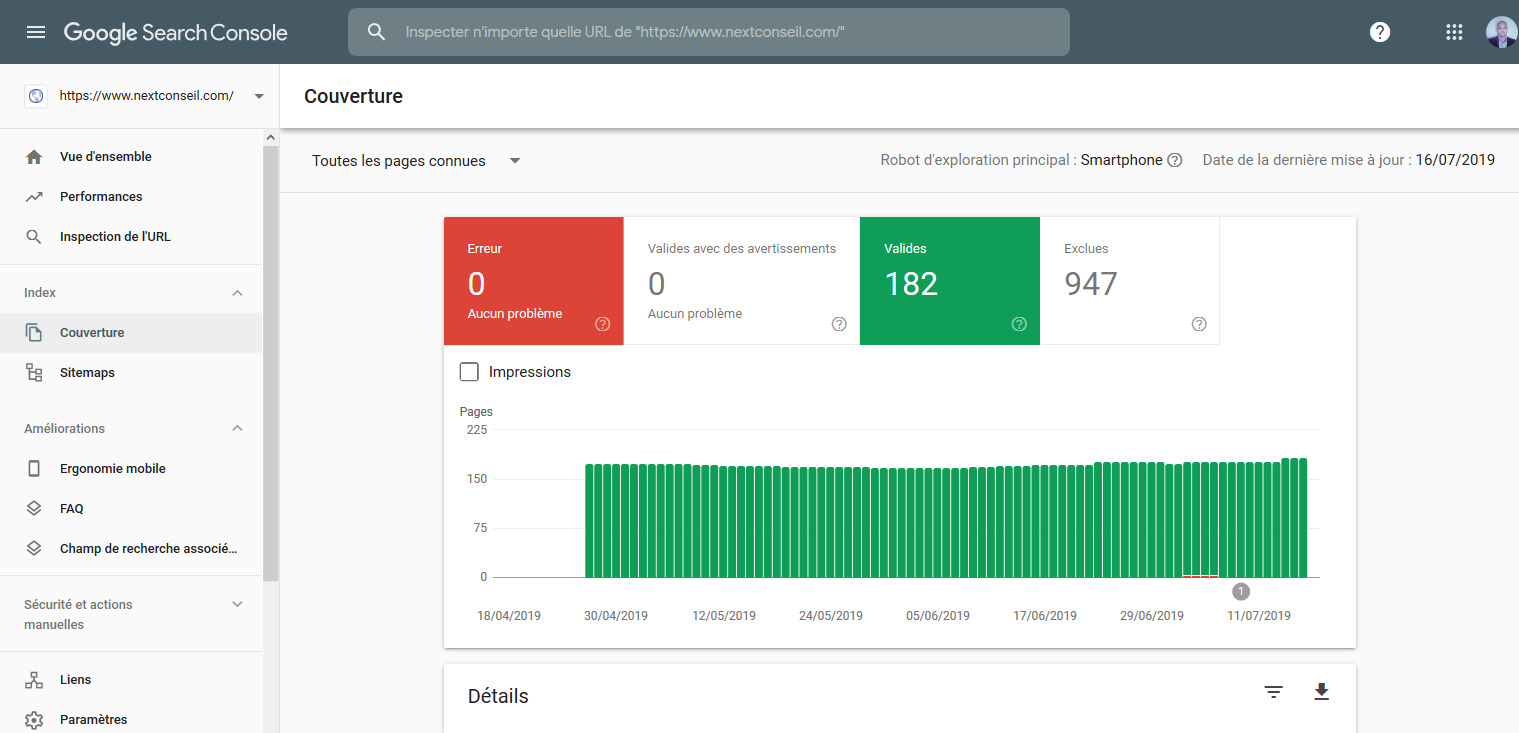Open the filter icon in Détails
The height and width of the screenshot is (733, 1519).
click(1273, 692)
